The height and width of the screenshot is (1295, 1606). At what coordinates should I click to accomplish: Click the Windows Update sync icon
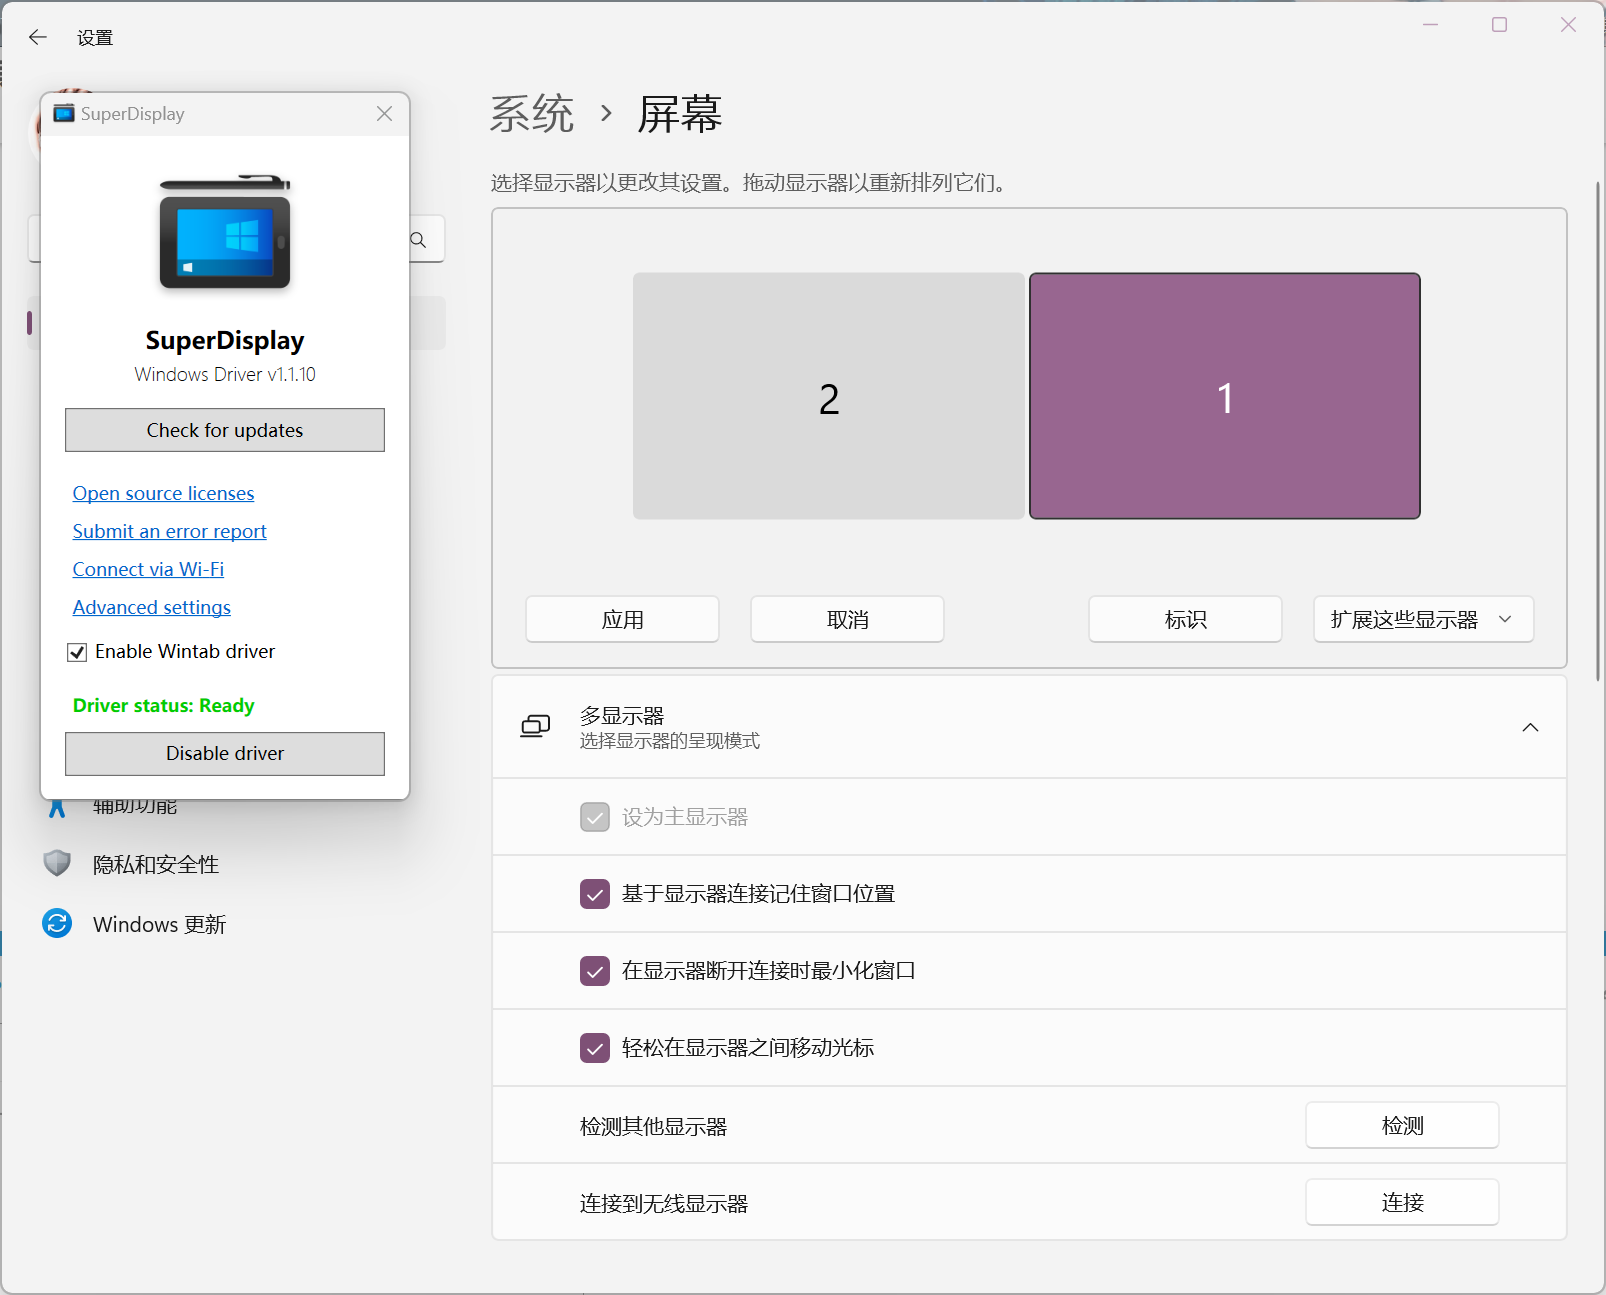(x=57, y=923)
